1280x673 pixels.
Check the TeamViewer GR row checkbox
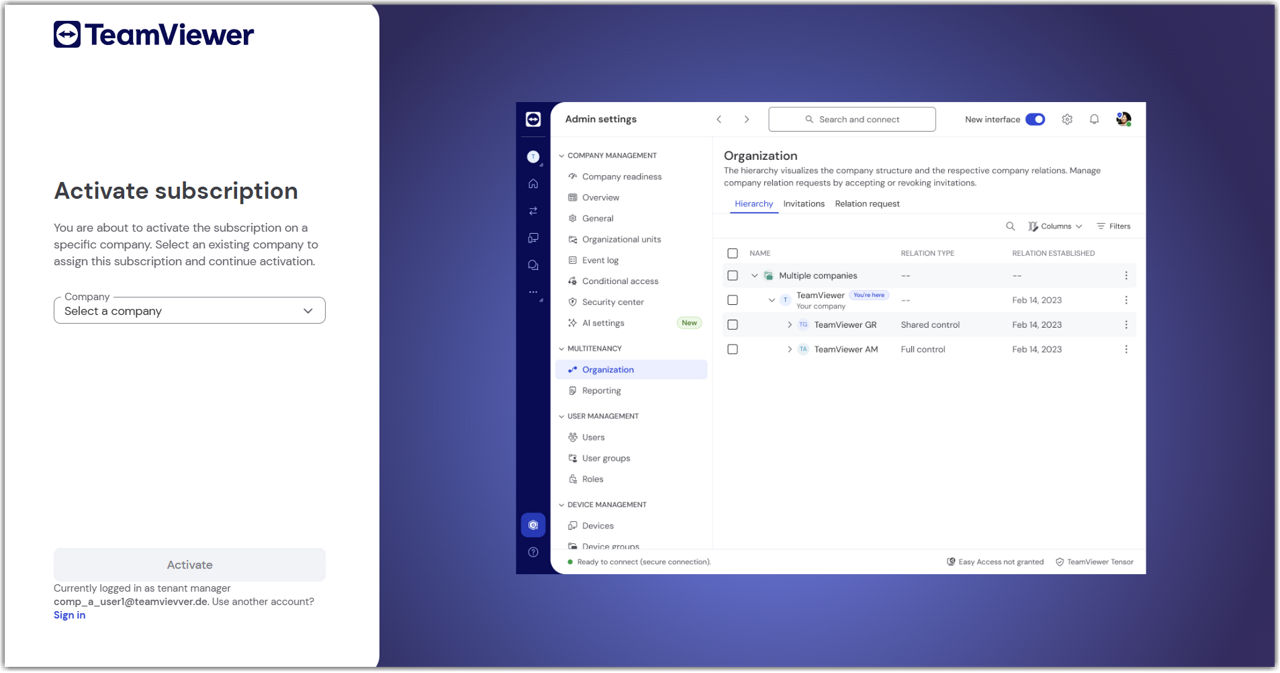[733, 325]
